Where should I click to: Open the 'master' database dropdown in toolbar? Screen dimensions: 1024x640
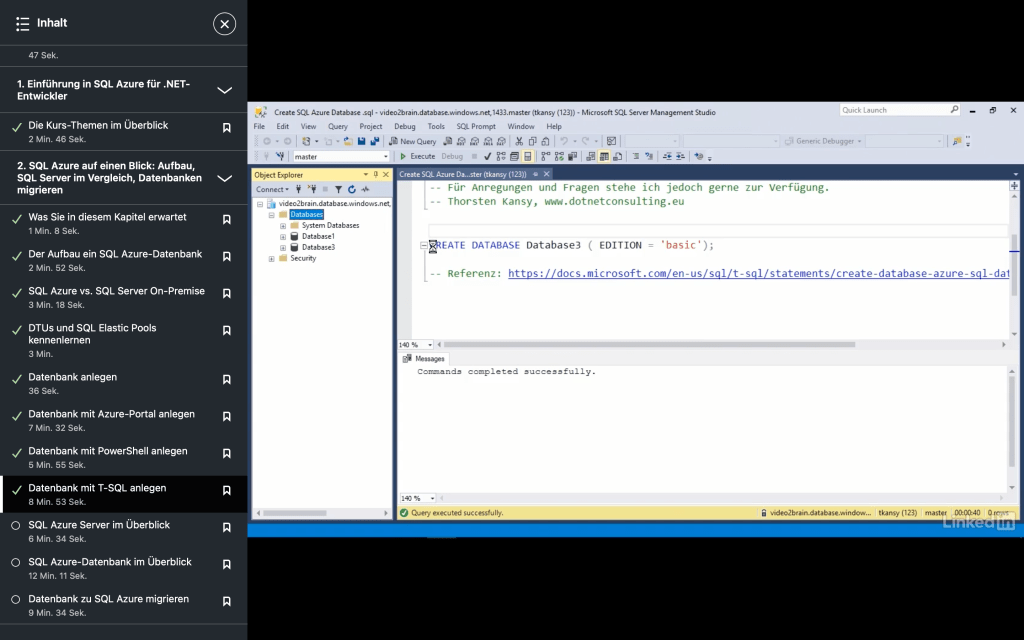pos(386,157)
